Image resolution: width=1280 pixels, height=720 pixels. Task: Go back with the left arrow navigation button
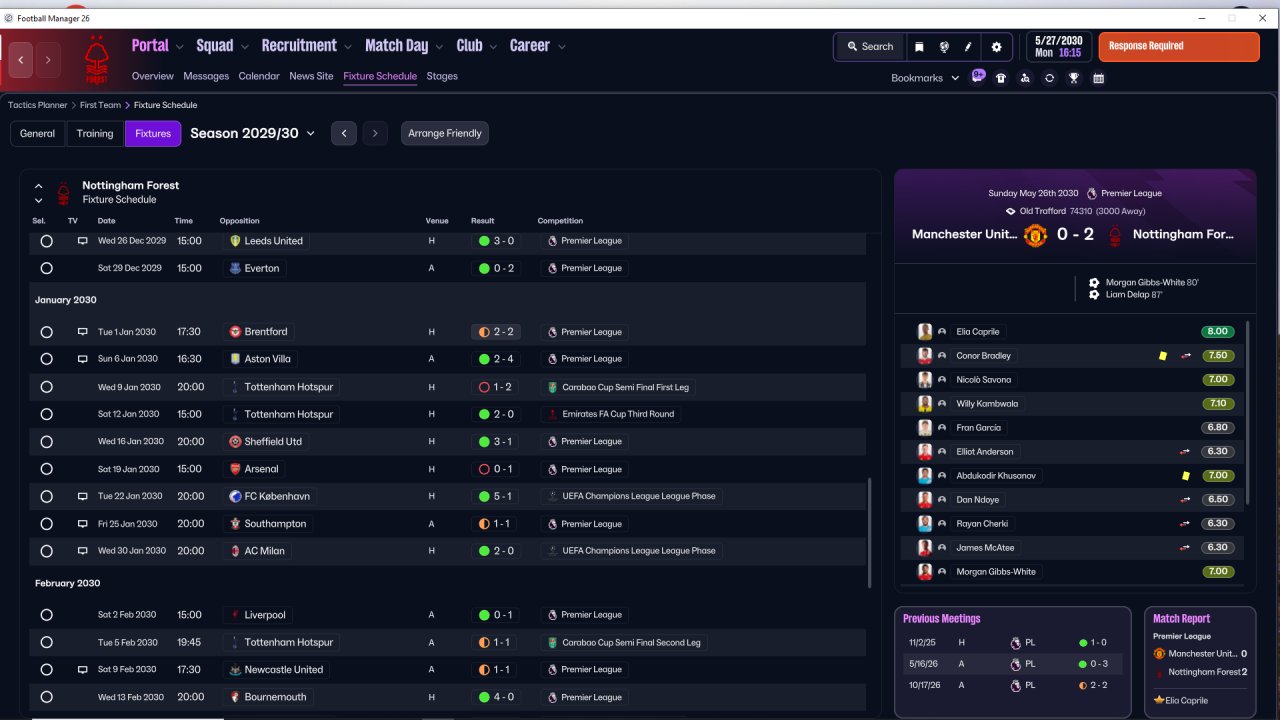pyautogui.click(x=21, y=60)
